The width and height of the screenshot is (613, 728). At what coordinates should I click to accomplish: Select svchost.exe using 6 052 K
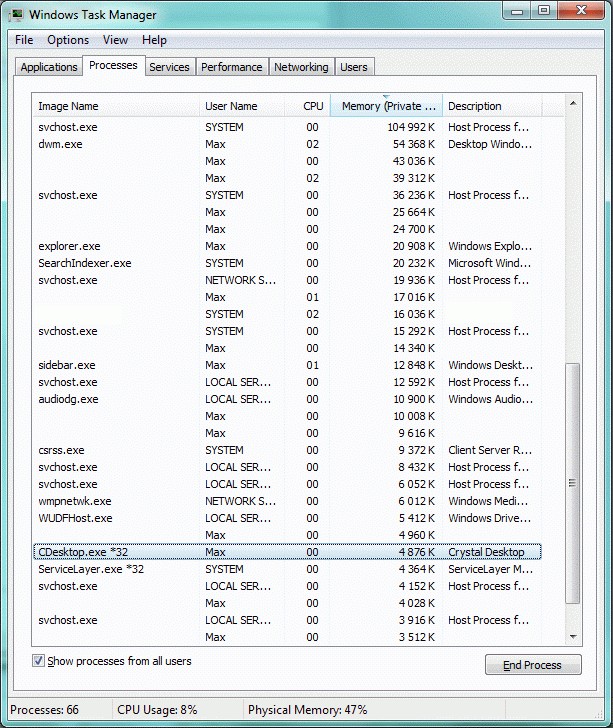click(x=287, y=484)
